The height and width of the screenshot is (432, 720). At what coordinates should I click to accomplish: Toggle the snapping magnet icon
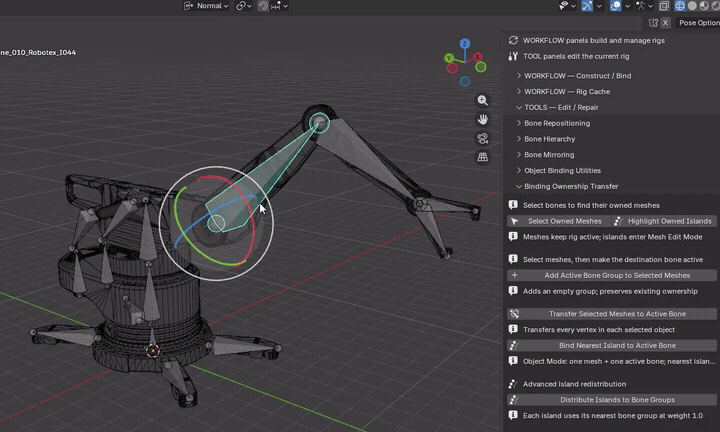pyautogui.click(x=263, y=6)
